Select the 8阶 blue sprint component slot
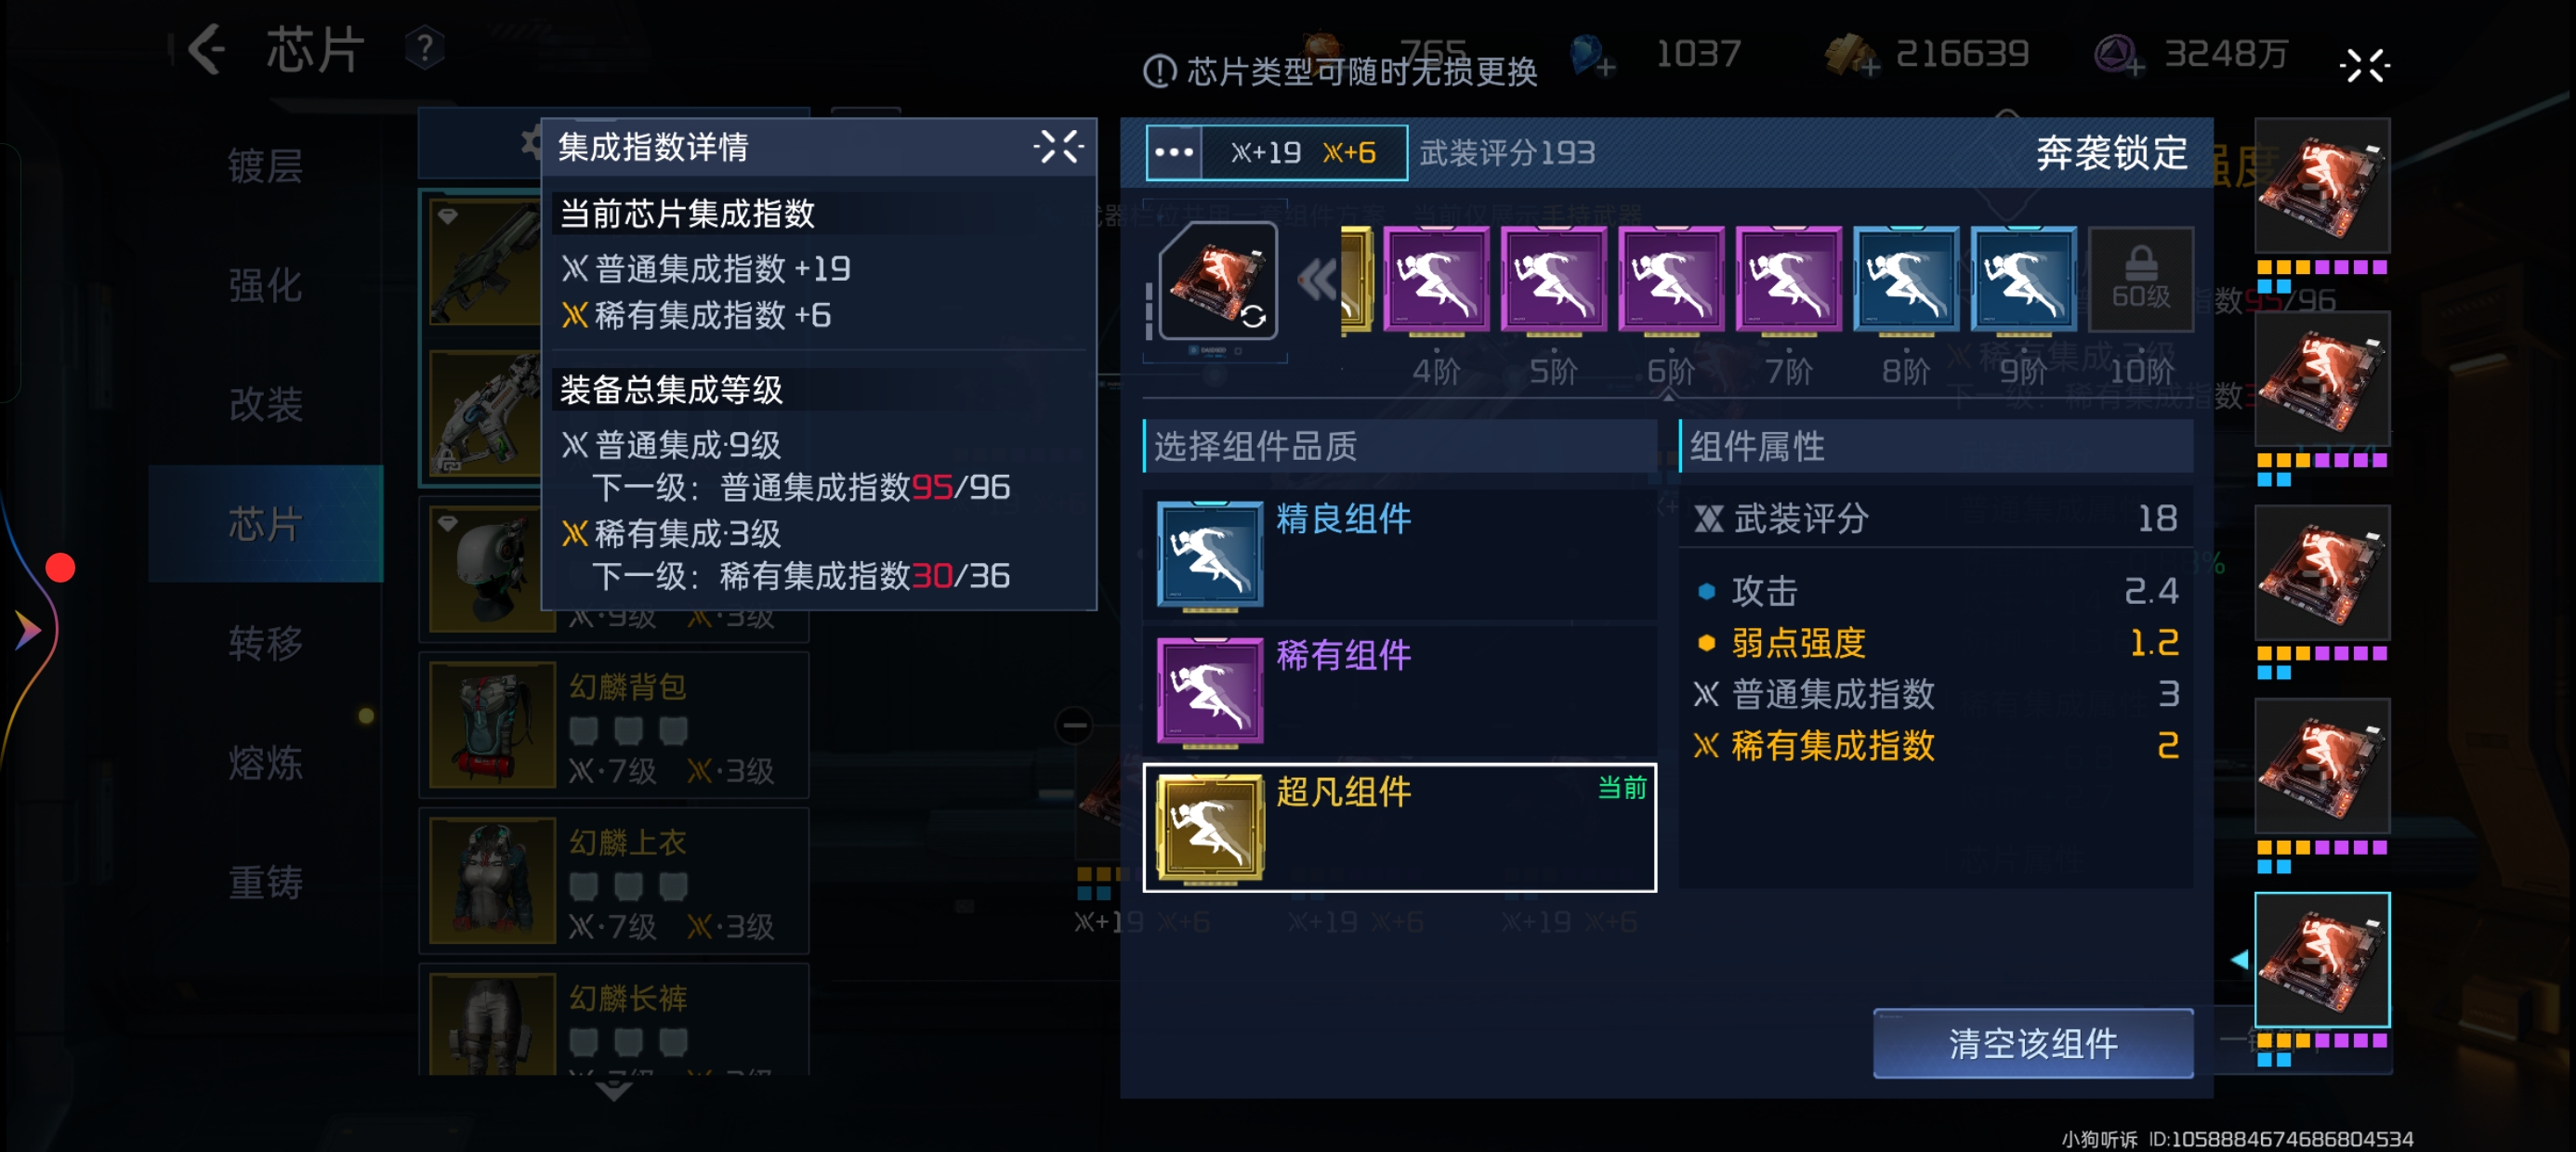Image resolution: width=2576 pixels, height=1152 pixels. coord(1906,280)
